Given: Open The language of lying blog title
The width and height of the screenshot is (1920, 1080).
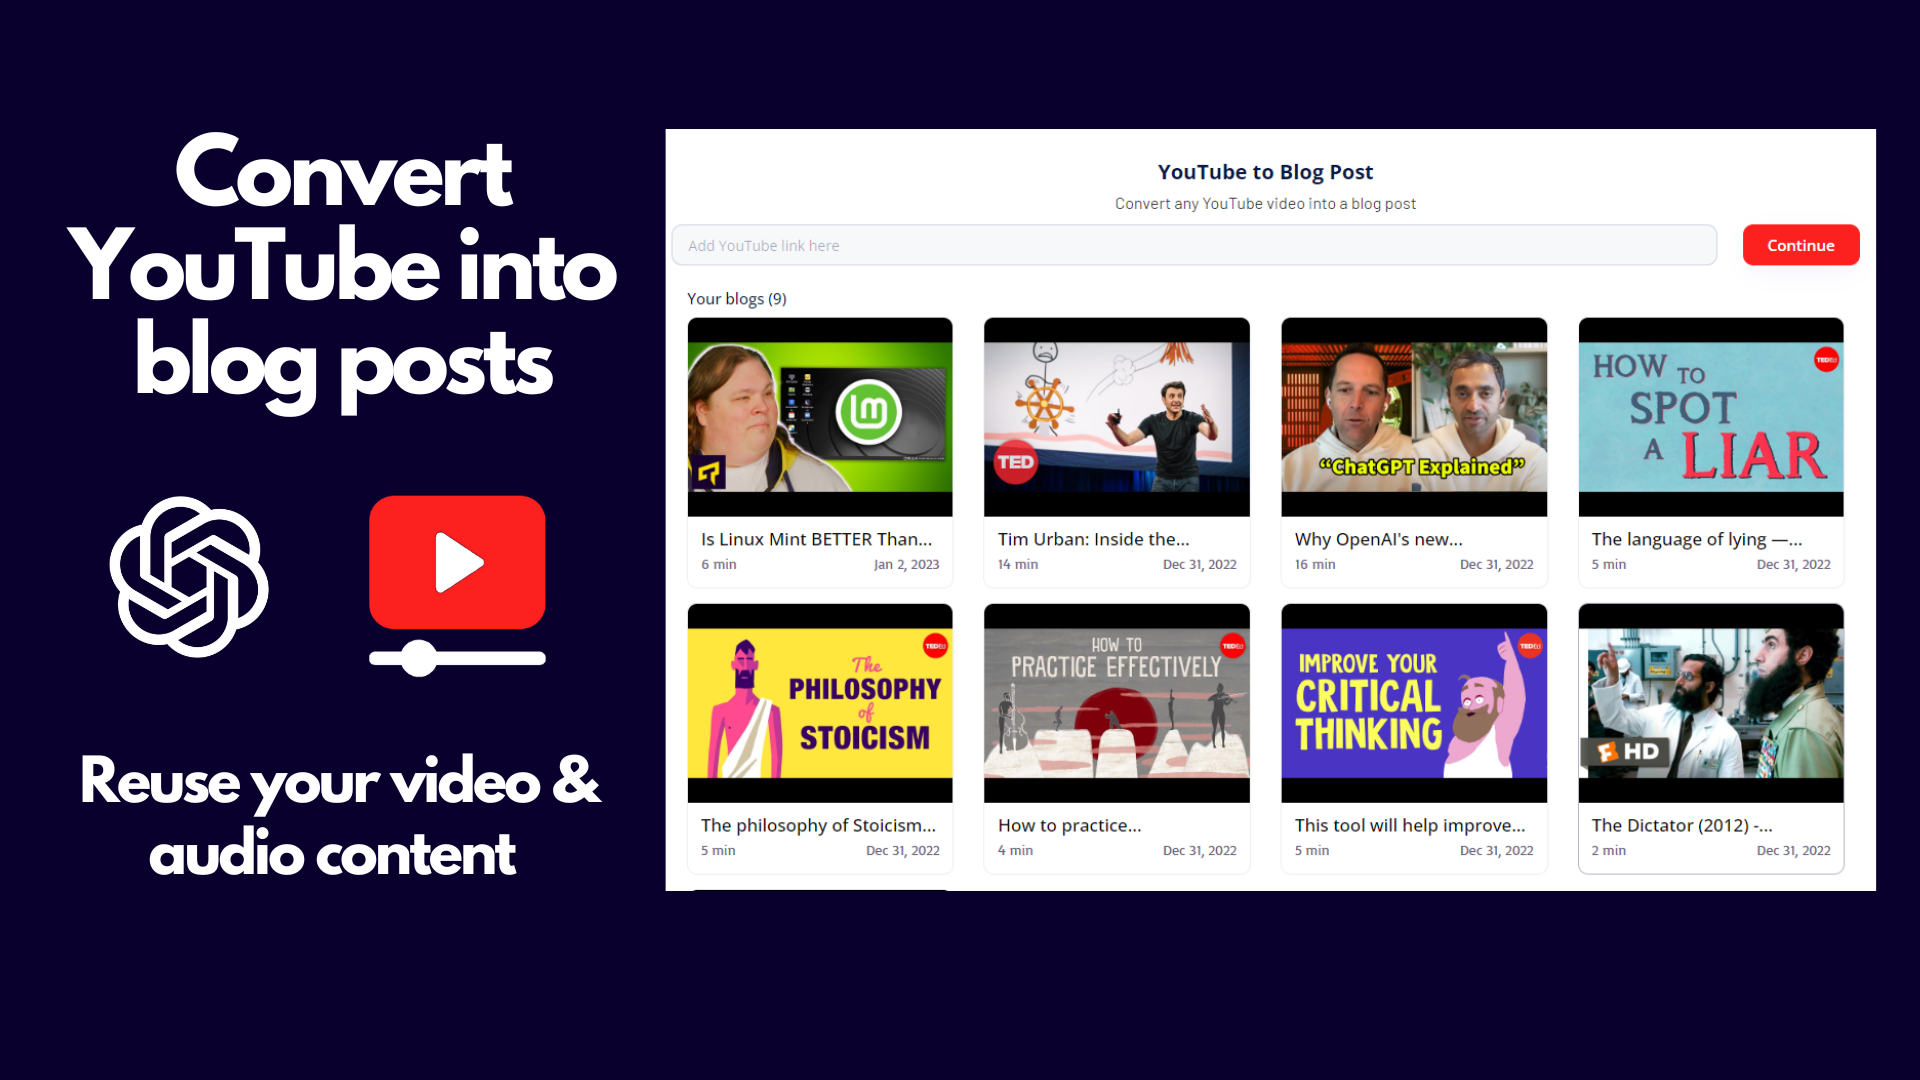Looking at the screenshot, I should [1696, 539].
